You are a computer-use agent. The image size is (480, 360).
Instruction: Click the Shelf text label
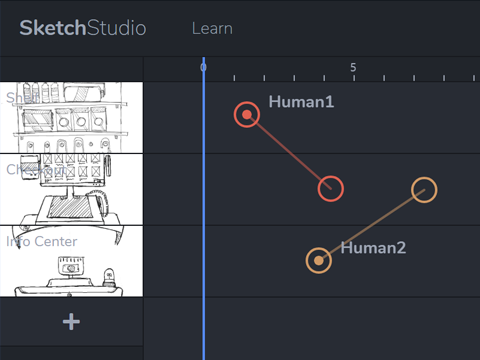tap(22, 98)
